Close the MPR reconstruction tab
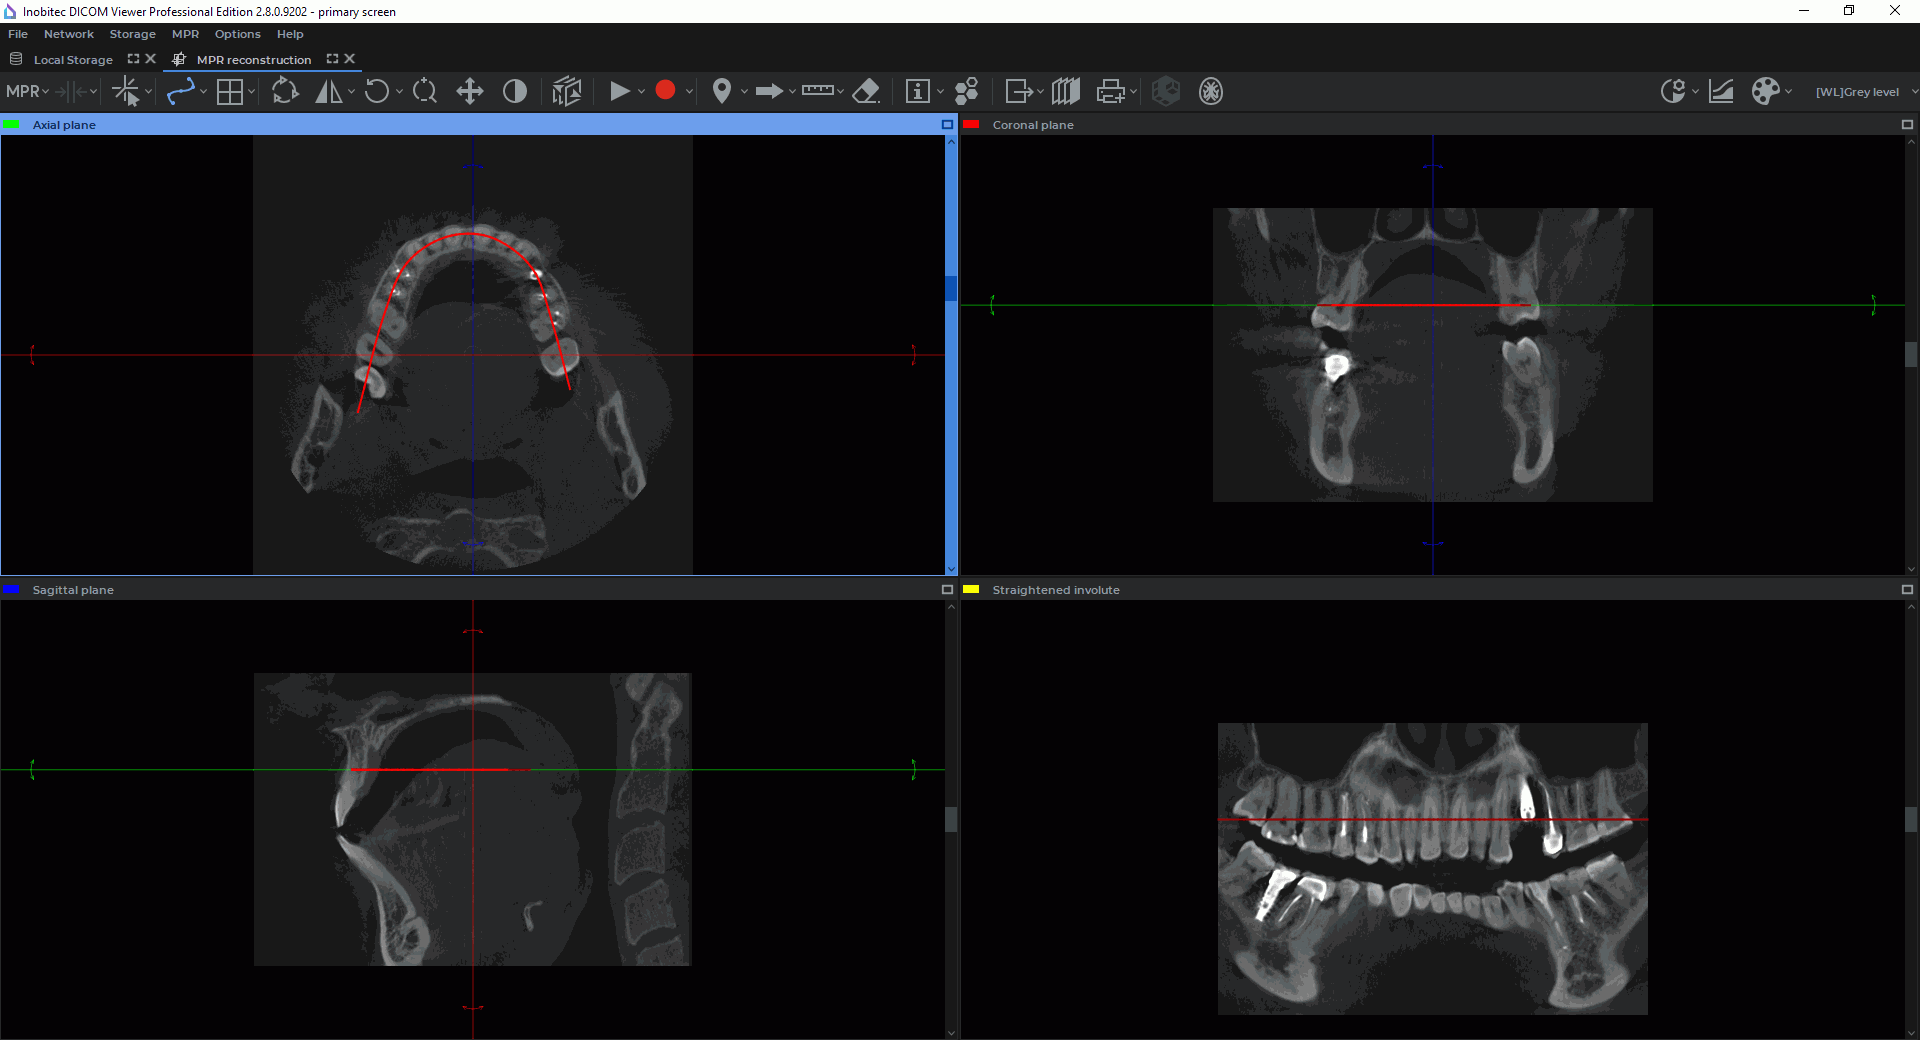This screenshot has width=1920, height=1040. 350,59
